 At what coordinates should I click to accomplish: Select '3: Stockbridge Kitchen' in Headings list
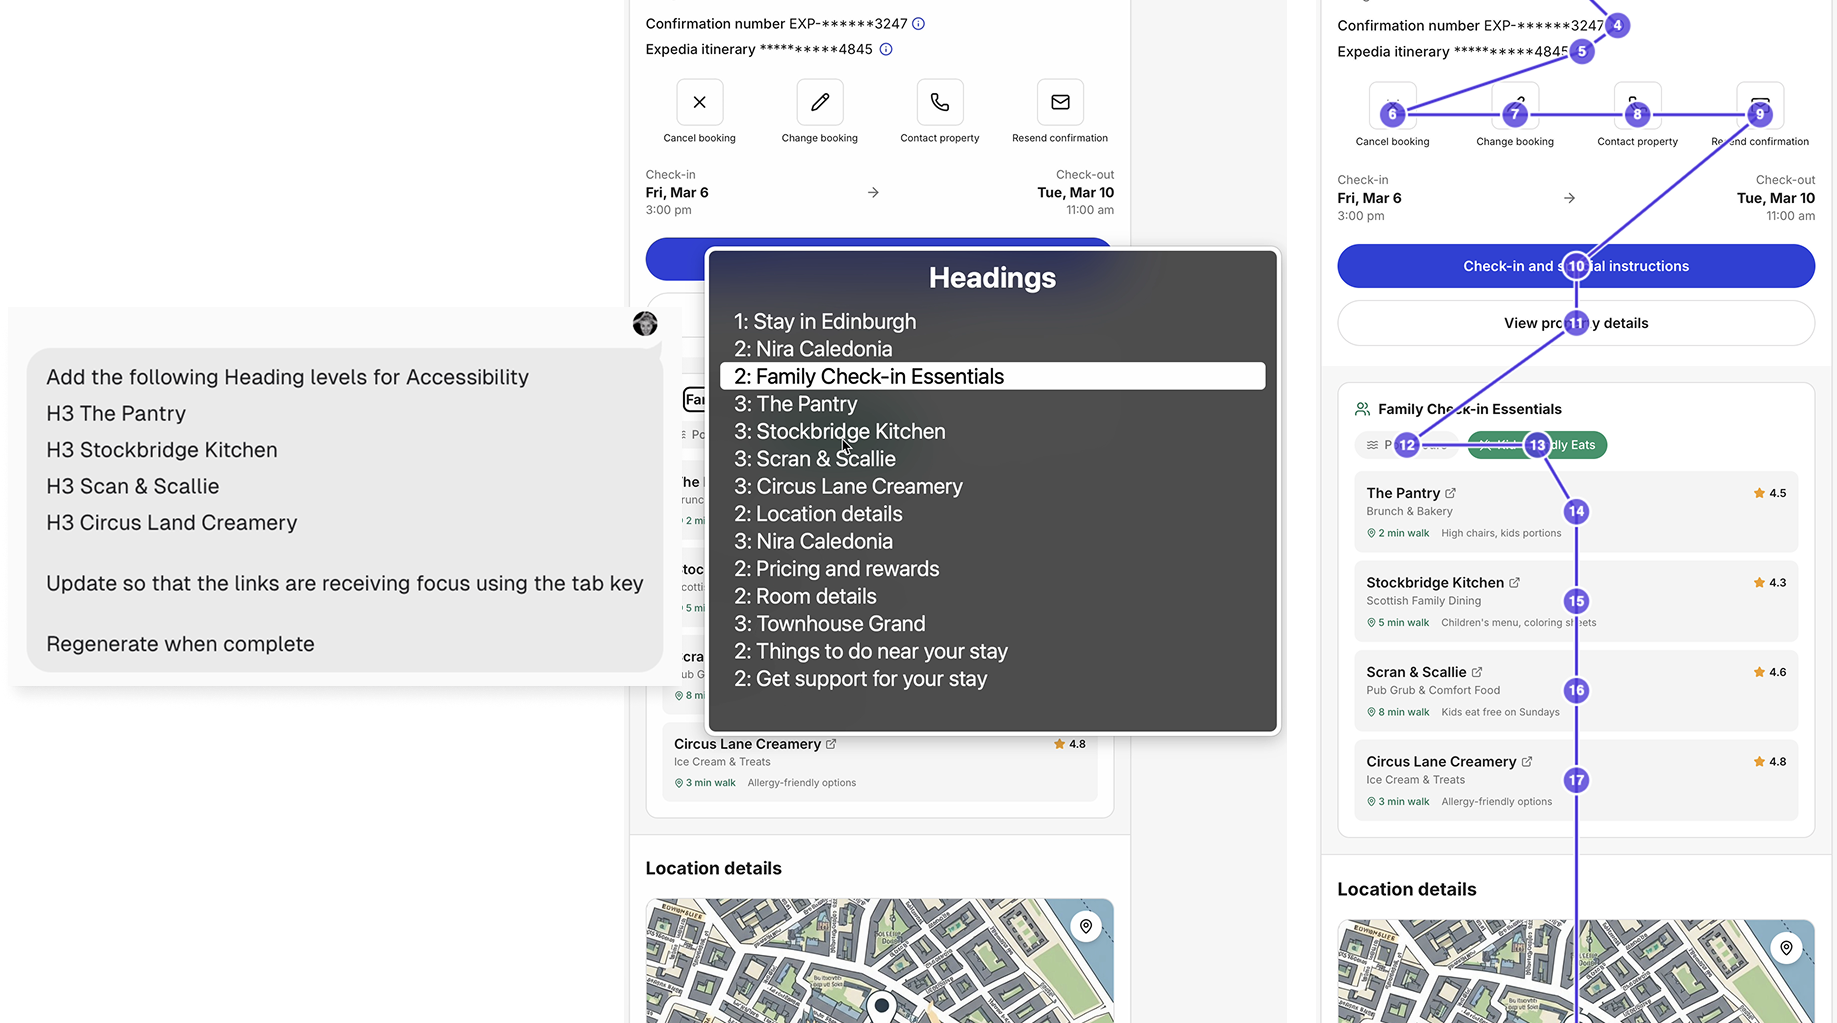[840, 431]
